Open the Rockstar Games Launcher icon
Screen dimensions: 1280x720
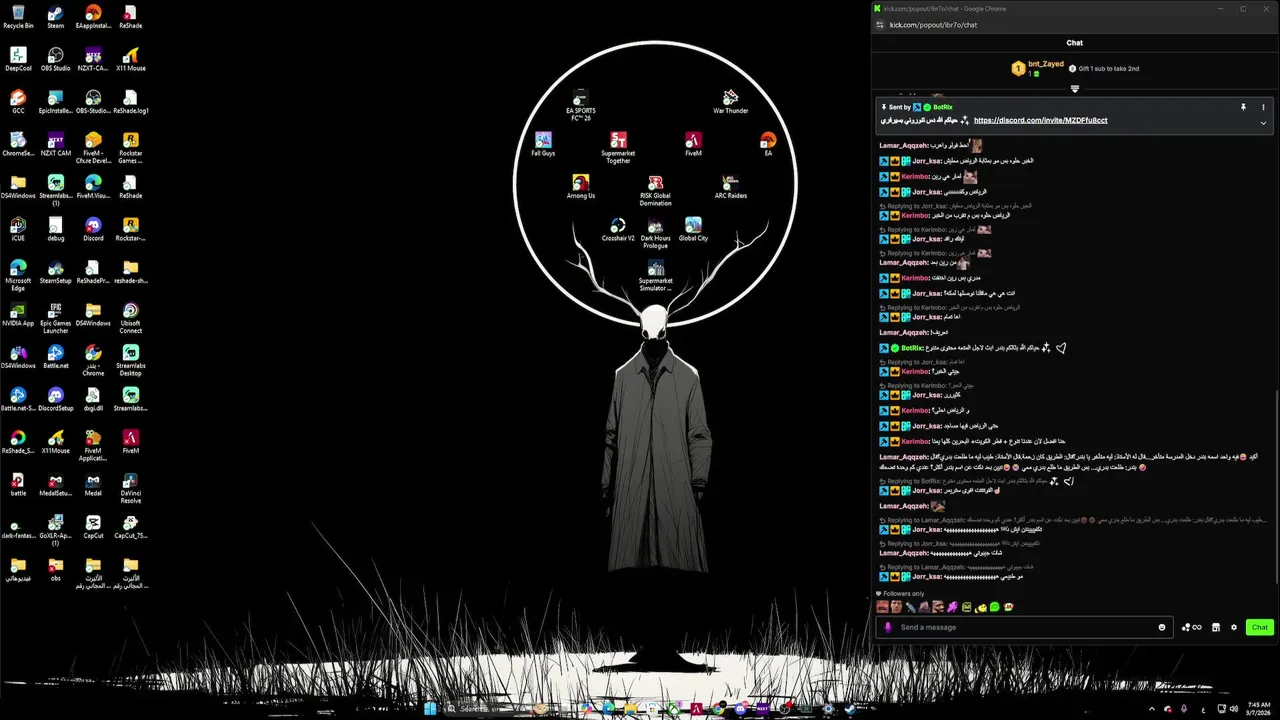[x=130, y=148]
